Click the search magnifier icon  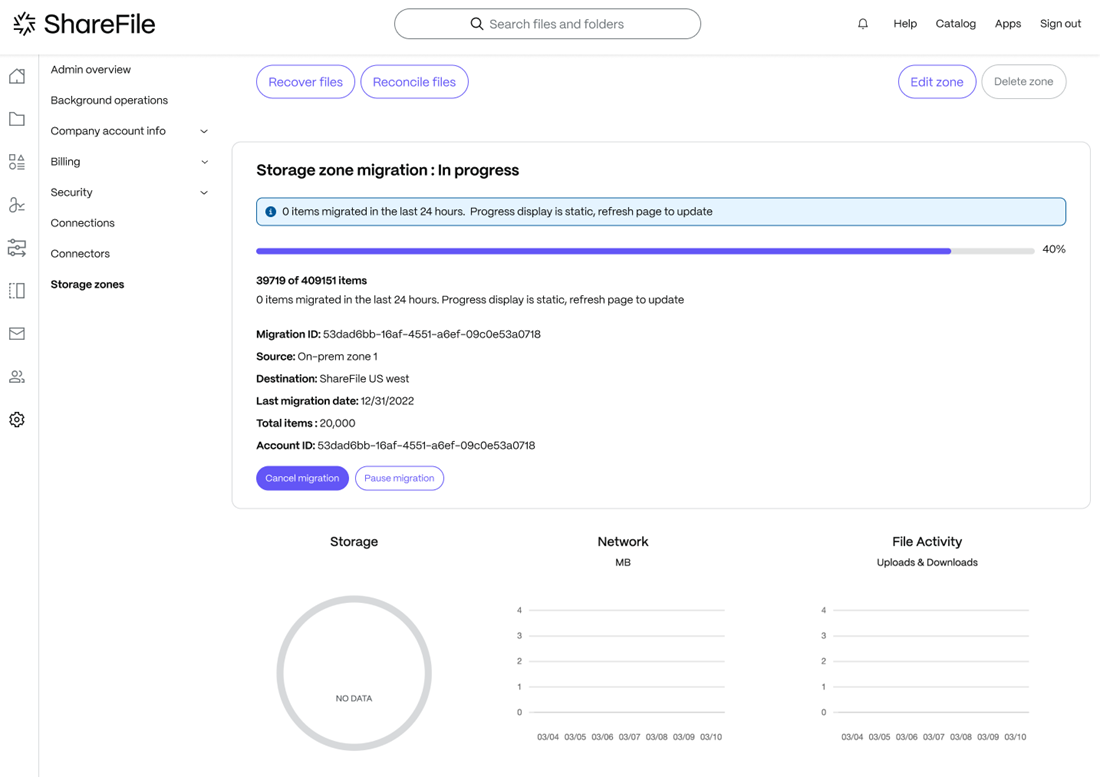point(477,24)
